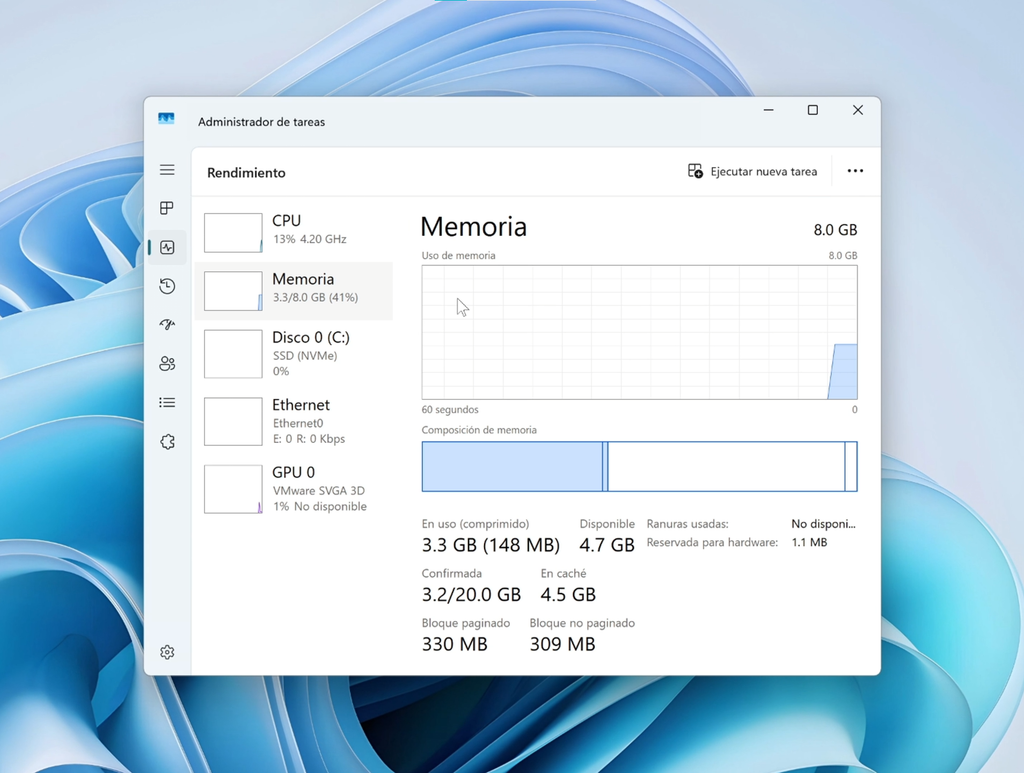Open the hamburger navigation menu
Image resolution: width=1024 pixels, height=773 pixels.
tap(167, 170)
